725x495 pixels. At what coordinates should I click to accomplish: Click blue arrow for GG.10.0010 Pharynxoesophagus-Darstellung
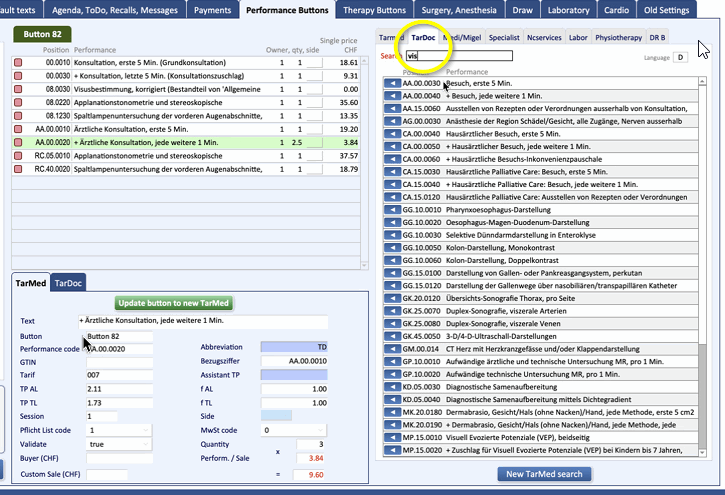(x=392, y=211)
